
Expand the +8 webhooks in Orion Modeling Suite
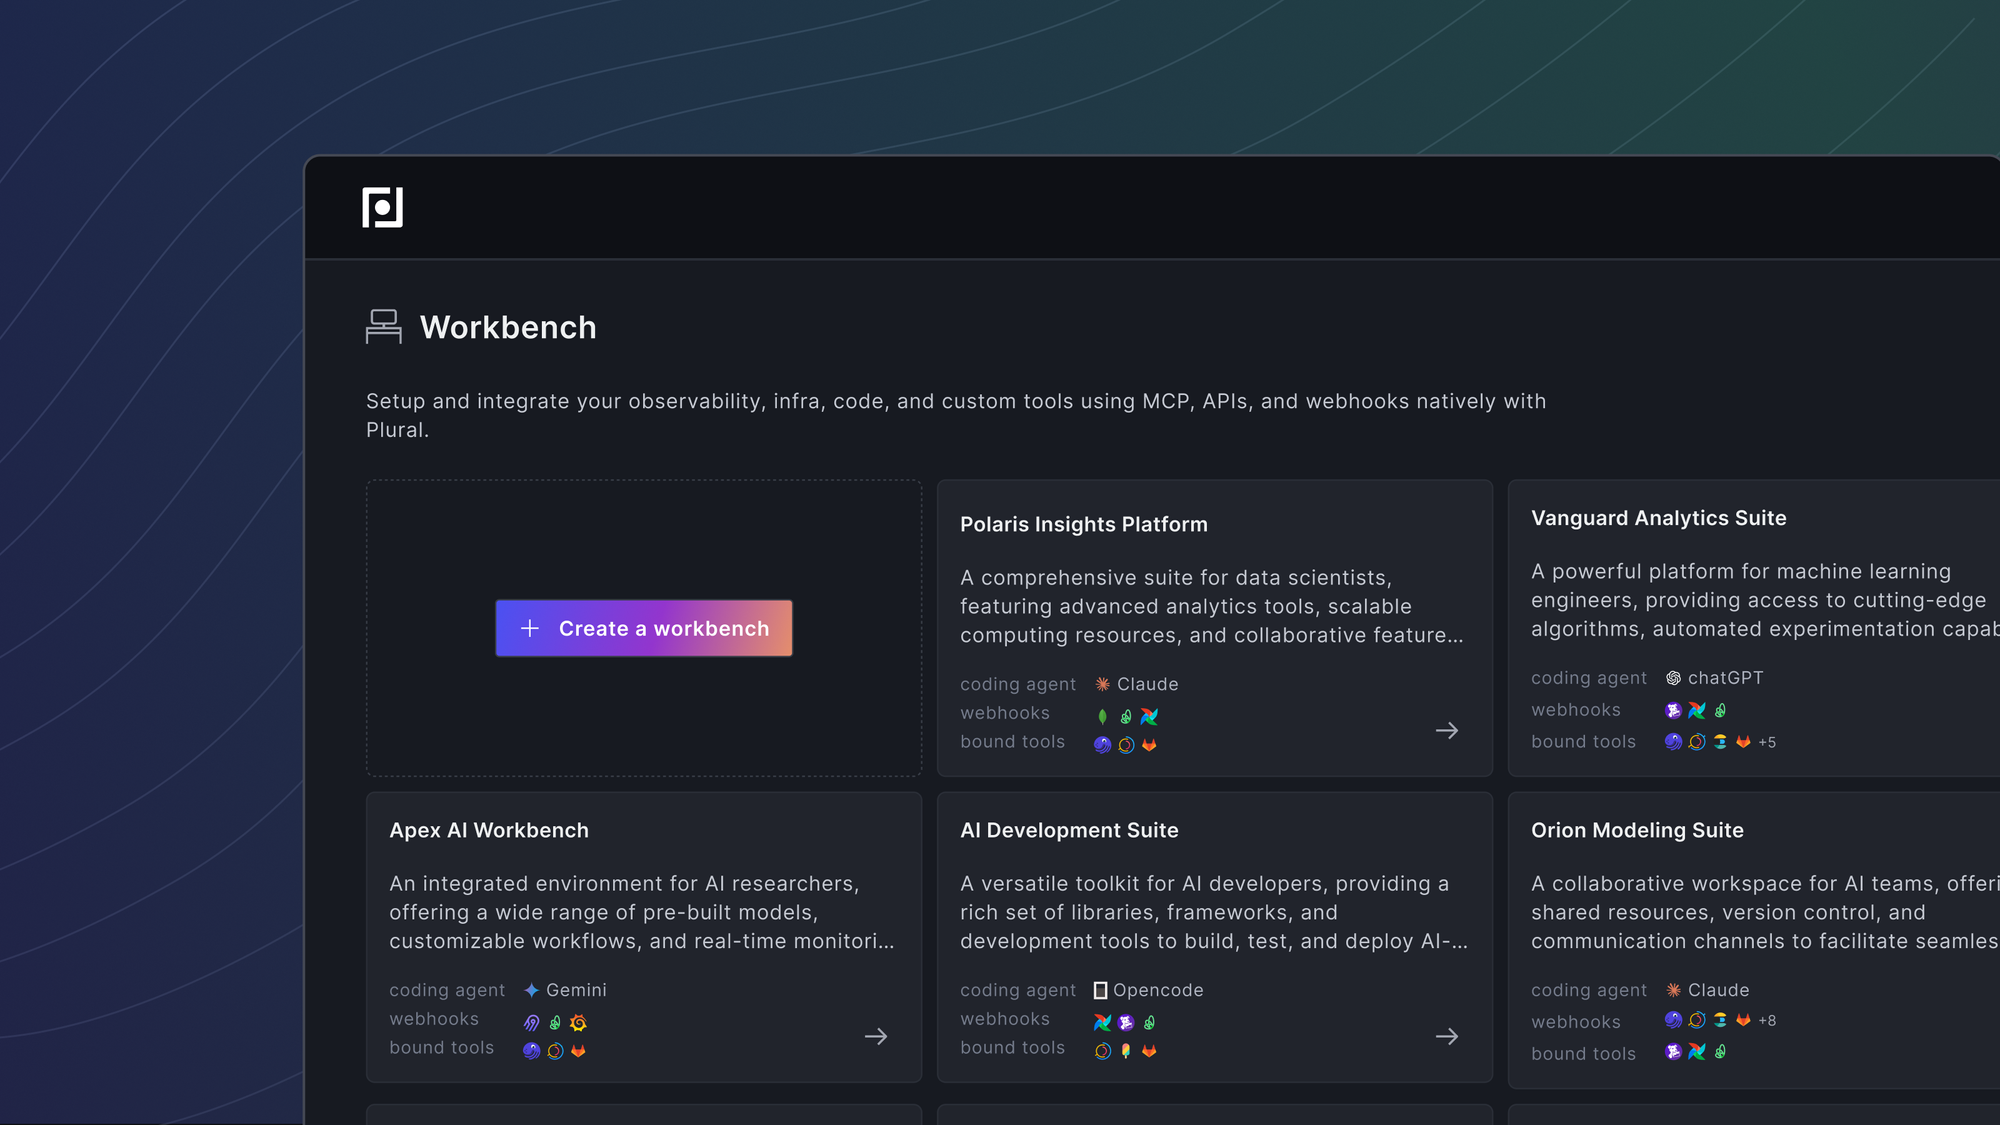1767,1021
